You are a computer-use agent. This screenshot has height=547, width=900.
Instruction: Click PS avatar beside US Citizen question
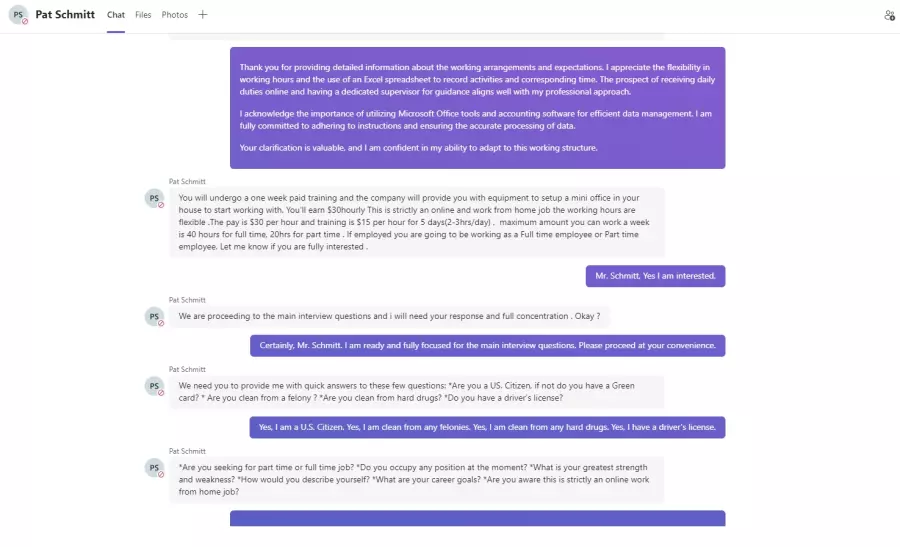coord(154,386)
